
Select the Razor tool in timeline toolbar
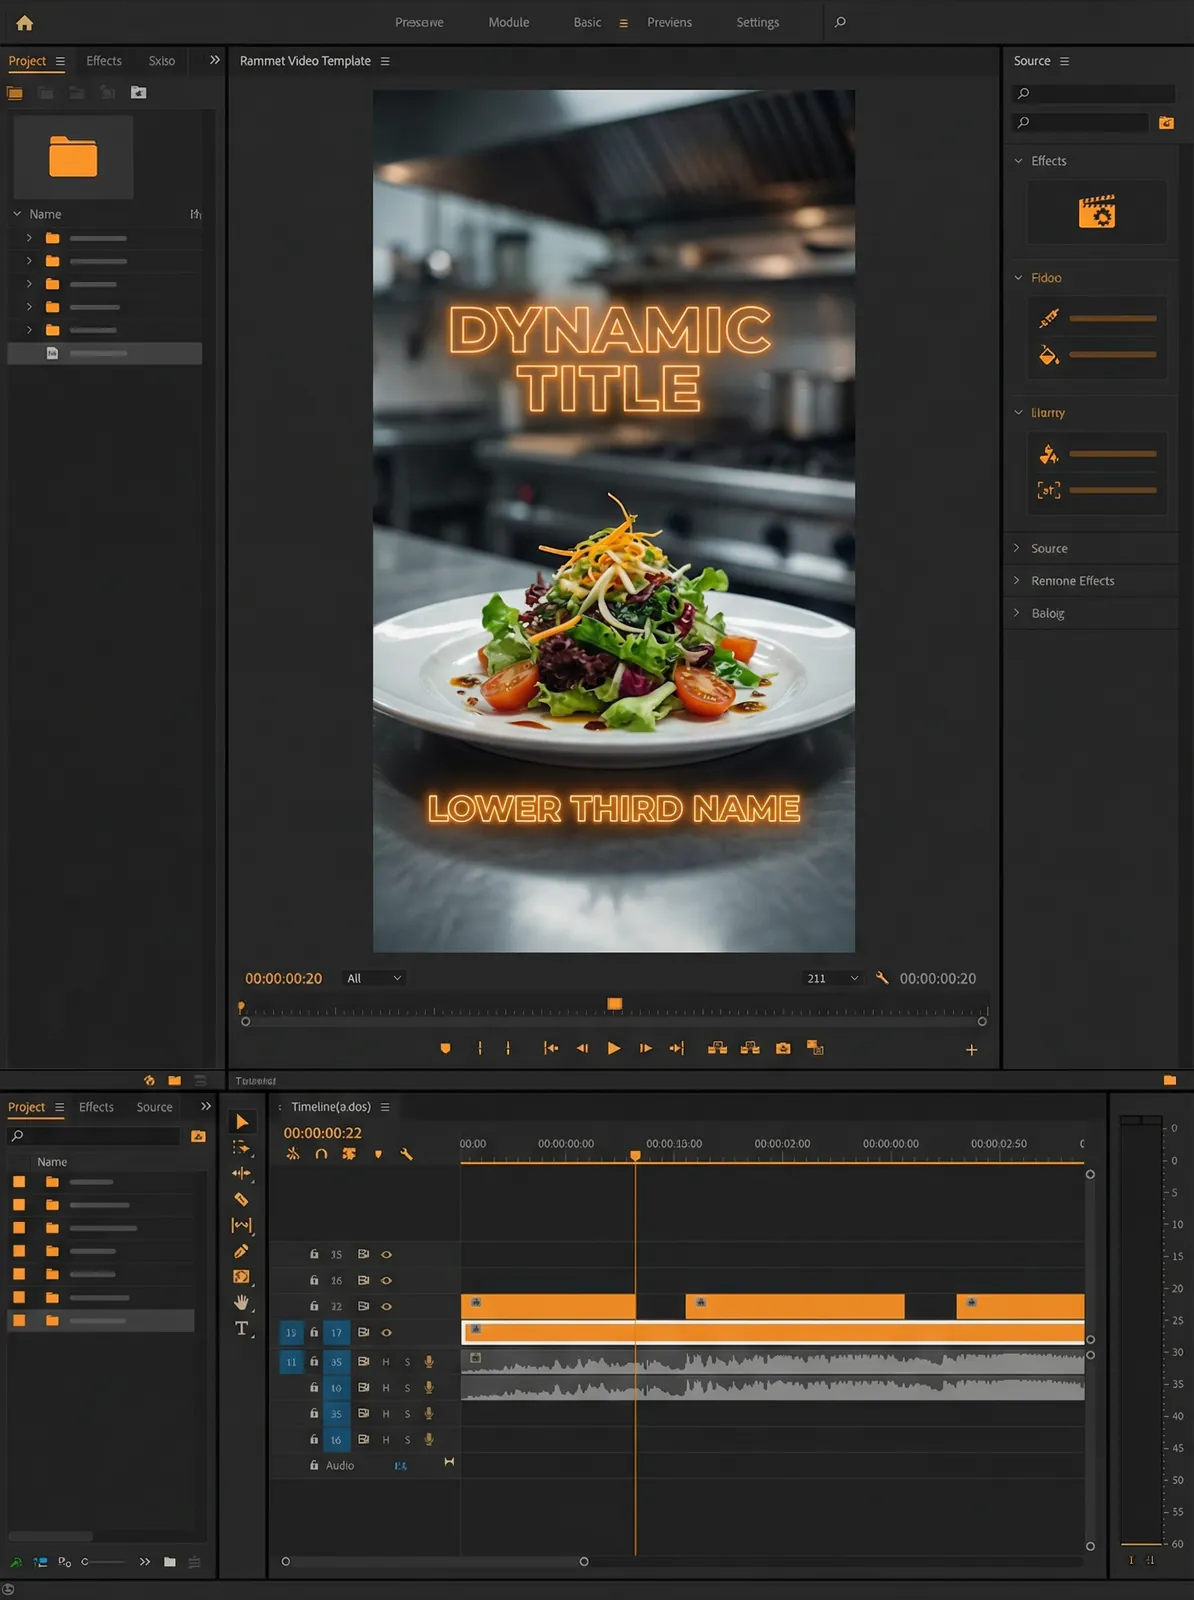[241, 1199]
